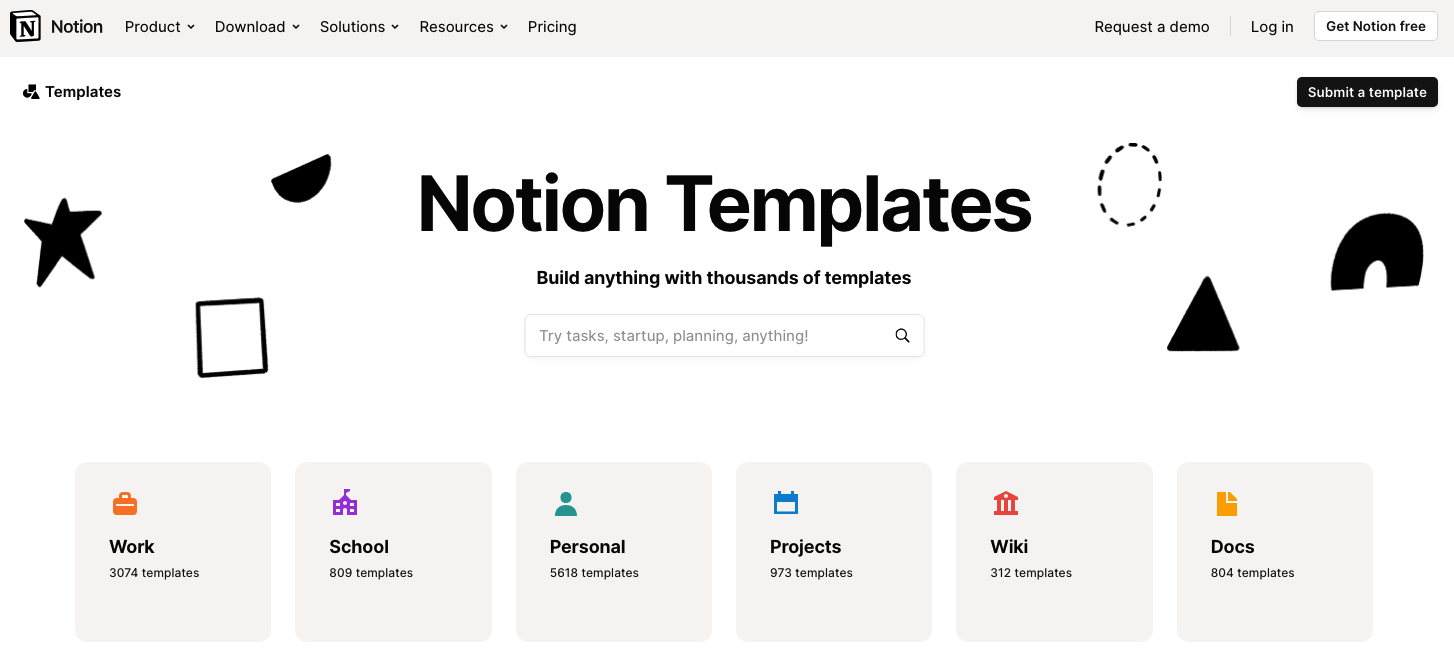Viewport: 1454px width, 657px height.
Task: Click Request a demo link
Action: click(1152, 27)
